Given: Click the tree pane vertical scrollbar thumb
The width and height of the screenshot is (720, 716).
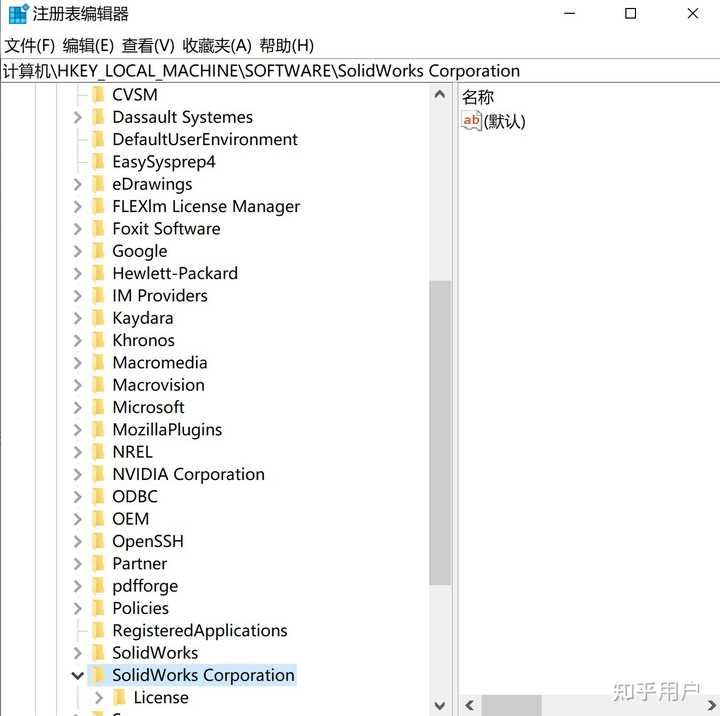Looking at the screenshot, I should tap(440, 433).
